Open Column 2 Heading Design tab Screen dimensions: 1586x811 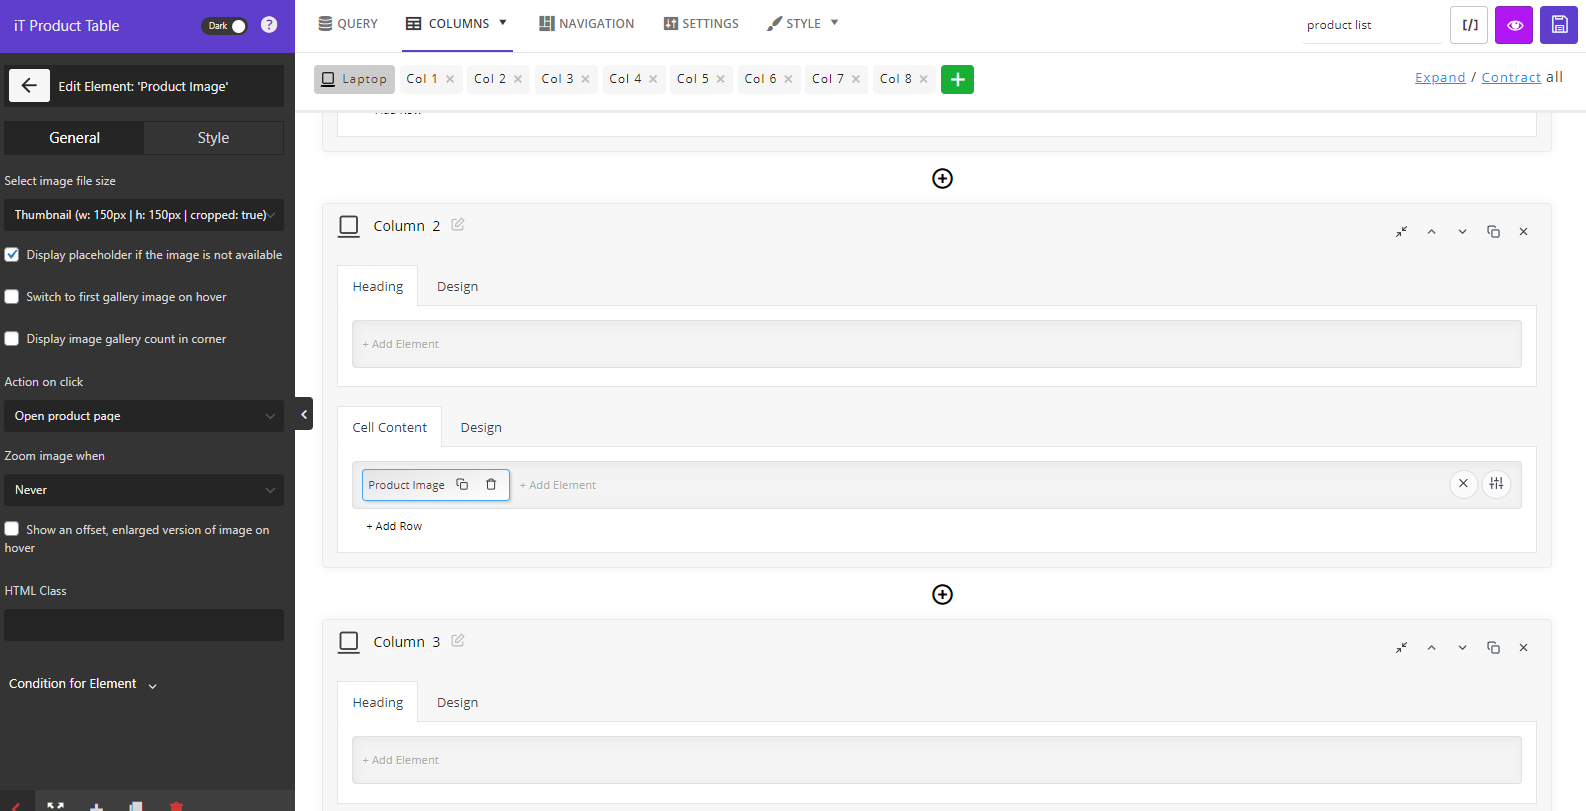click(x=457, y=286)
